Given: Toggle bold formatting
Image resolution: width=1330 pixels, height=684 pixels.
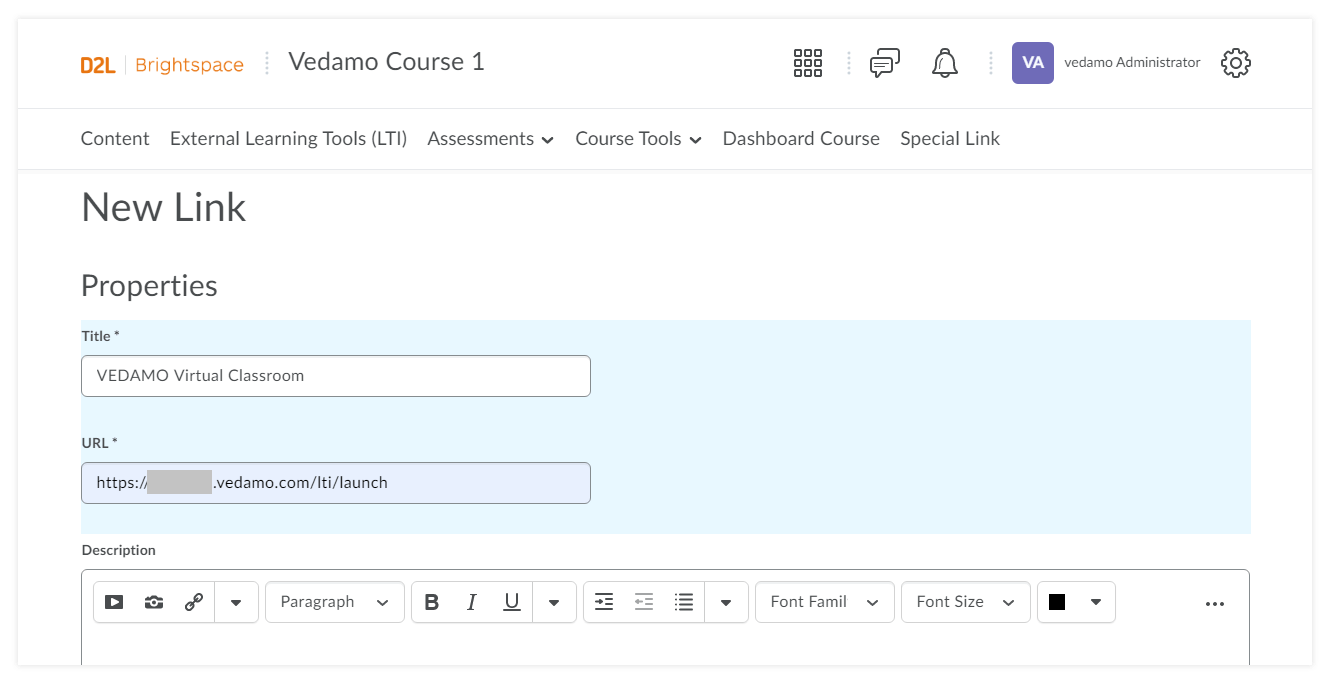Looking at the screenshot, I should [x=432, y=602].
